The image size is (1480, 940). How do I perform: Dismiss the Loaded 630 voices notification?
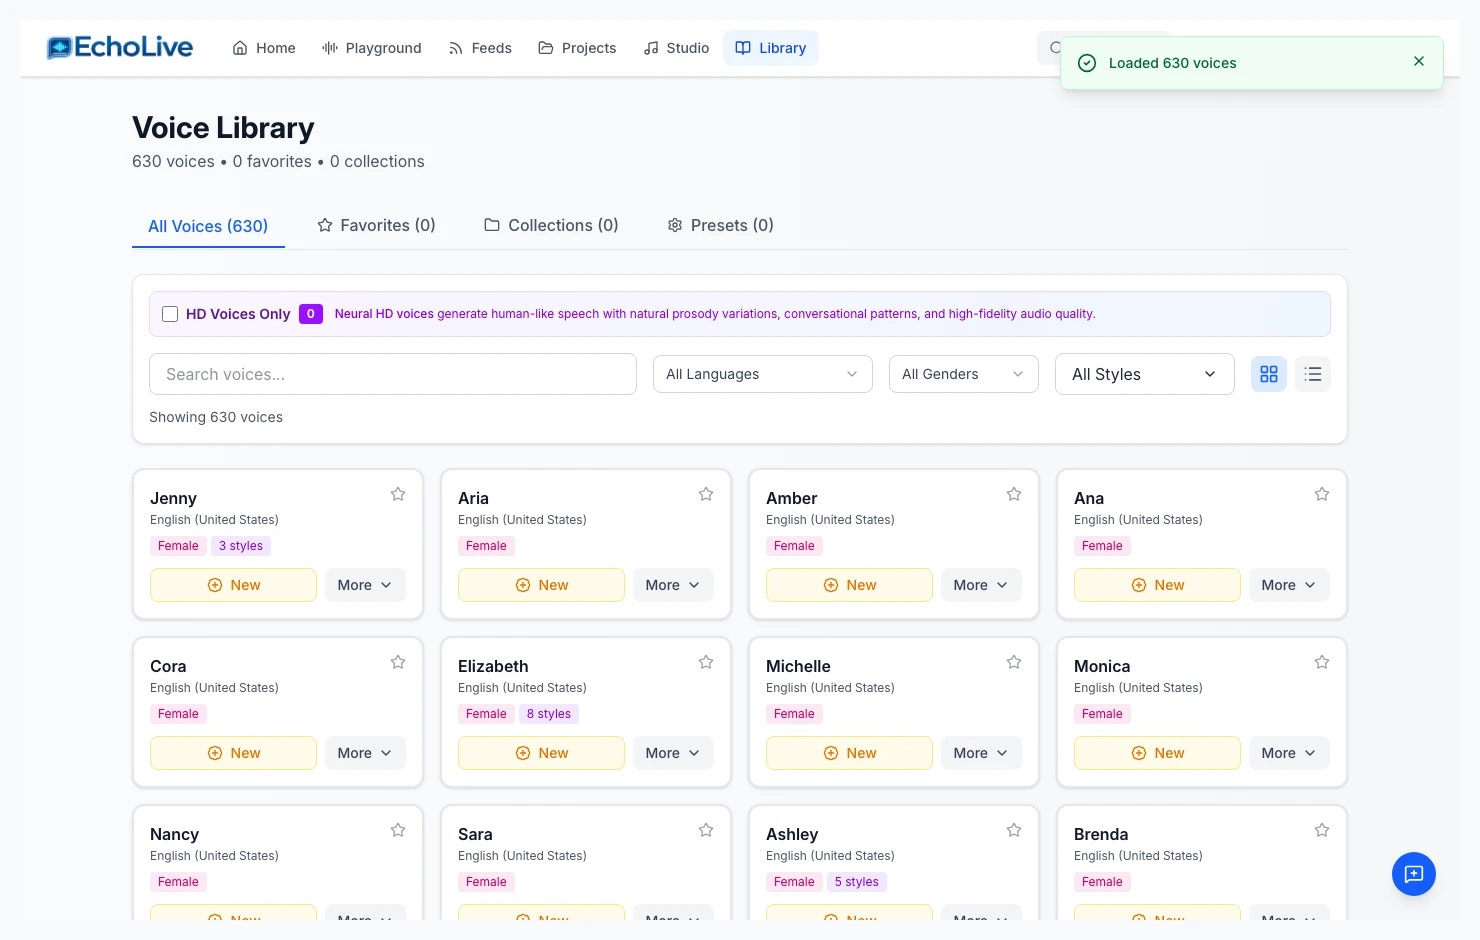pyautogui.click(x=1418, y=61)
